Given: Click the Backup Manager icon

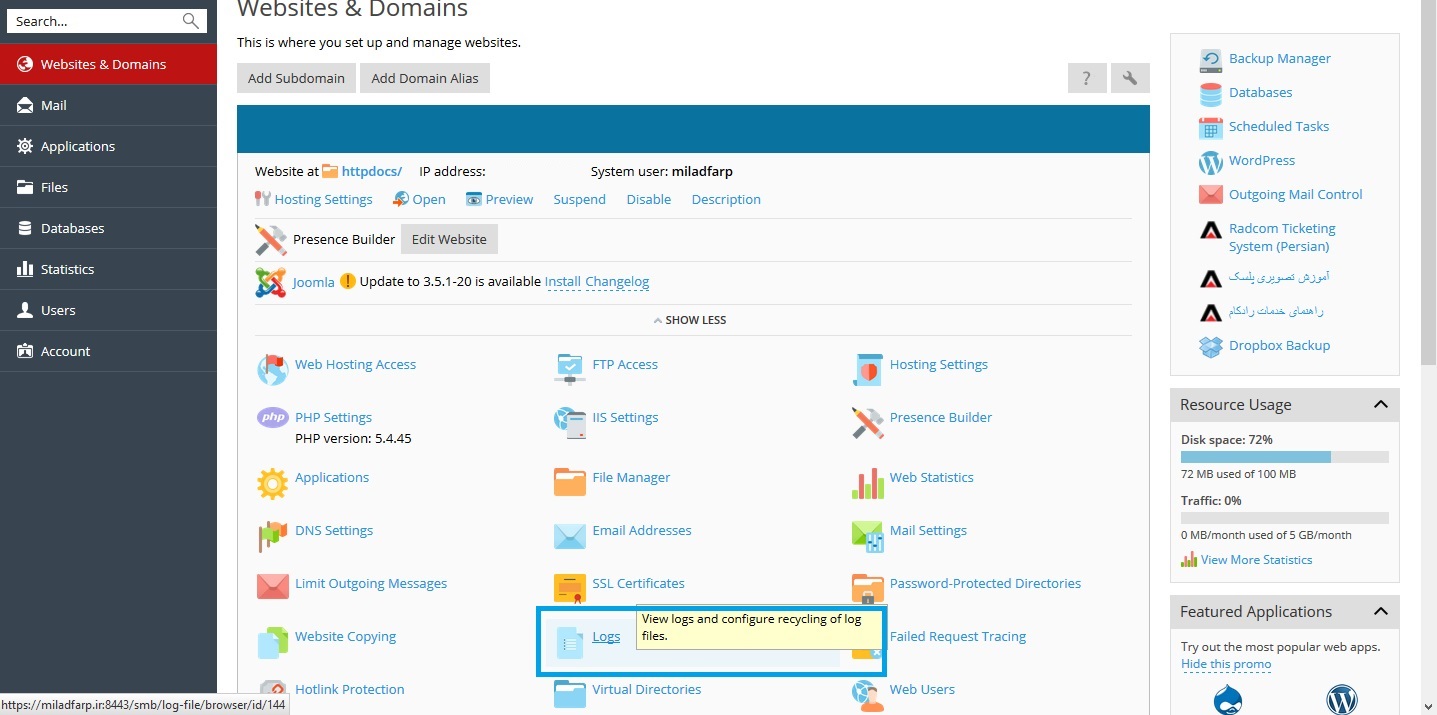Looking at the screenshot, I should click(1210, 59).
